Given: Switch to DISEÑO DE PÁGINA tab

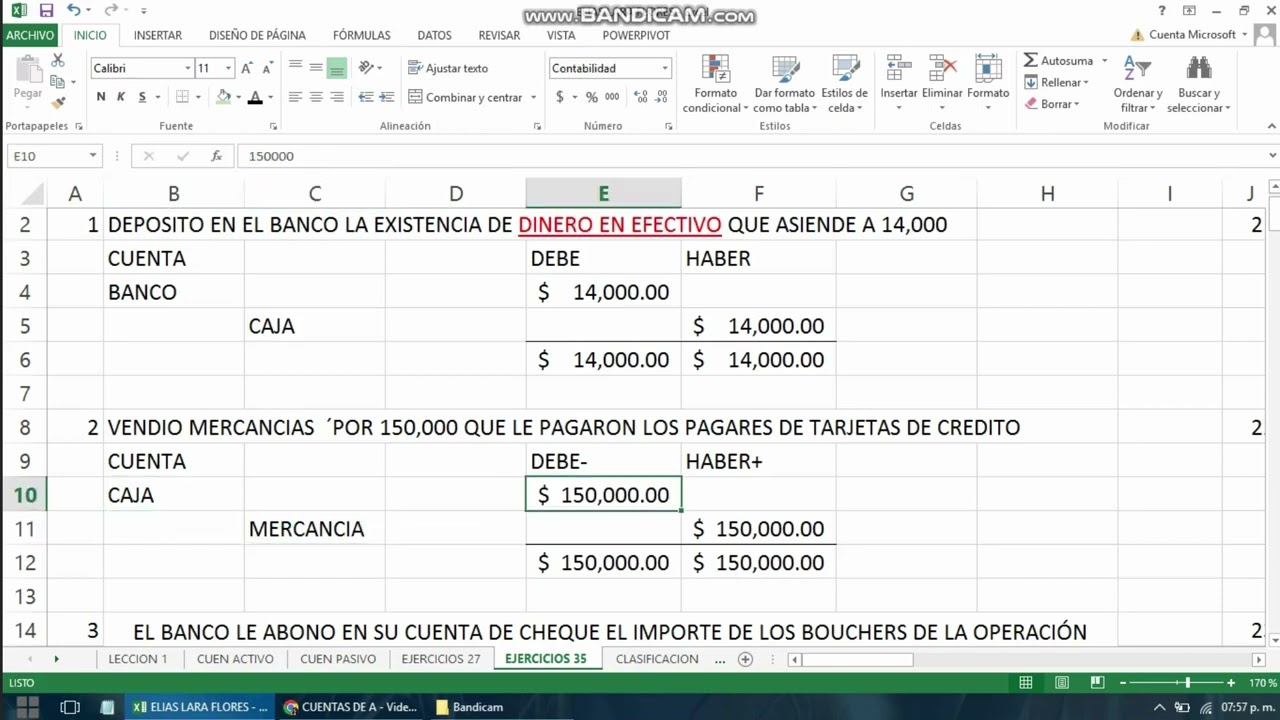Looking at the screenshot, I should coord(257,35).
